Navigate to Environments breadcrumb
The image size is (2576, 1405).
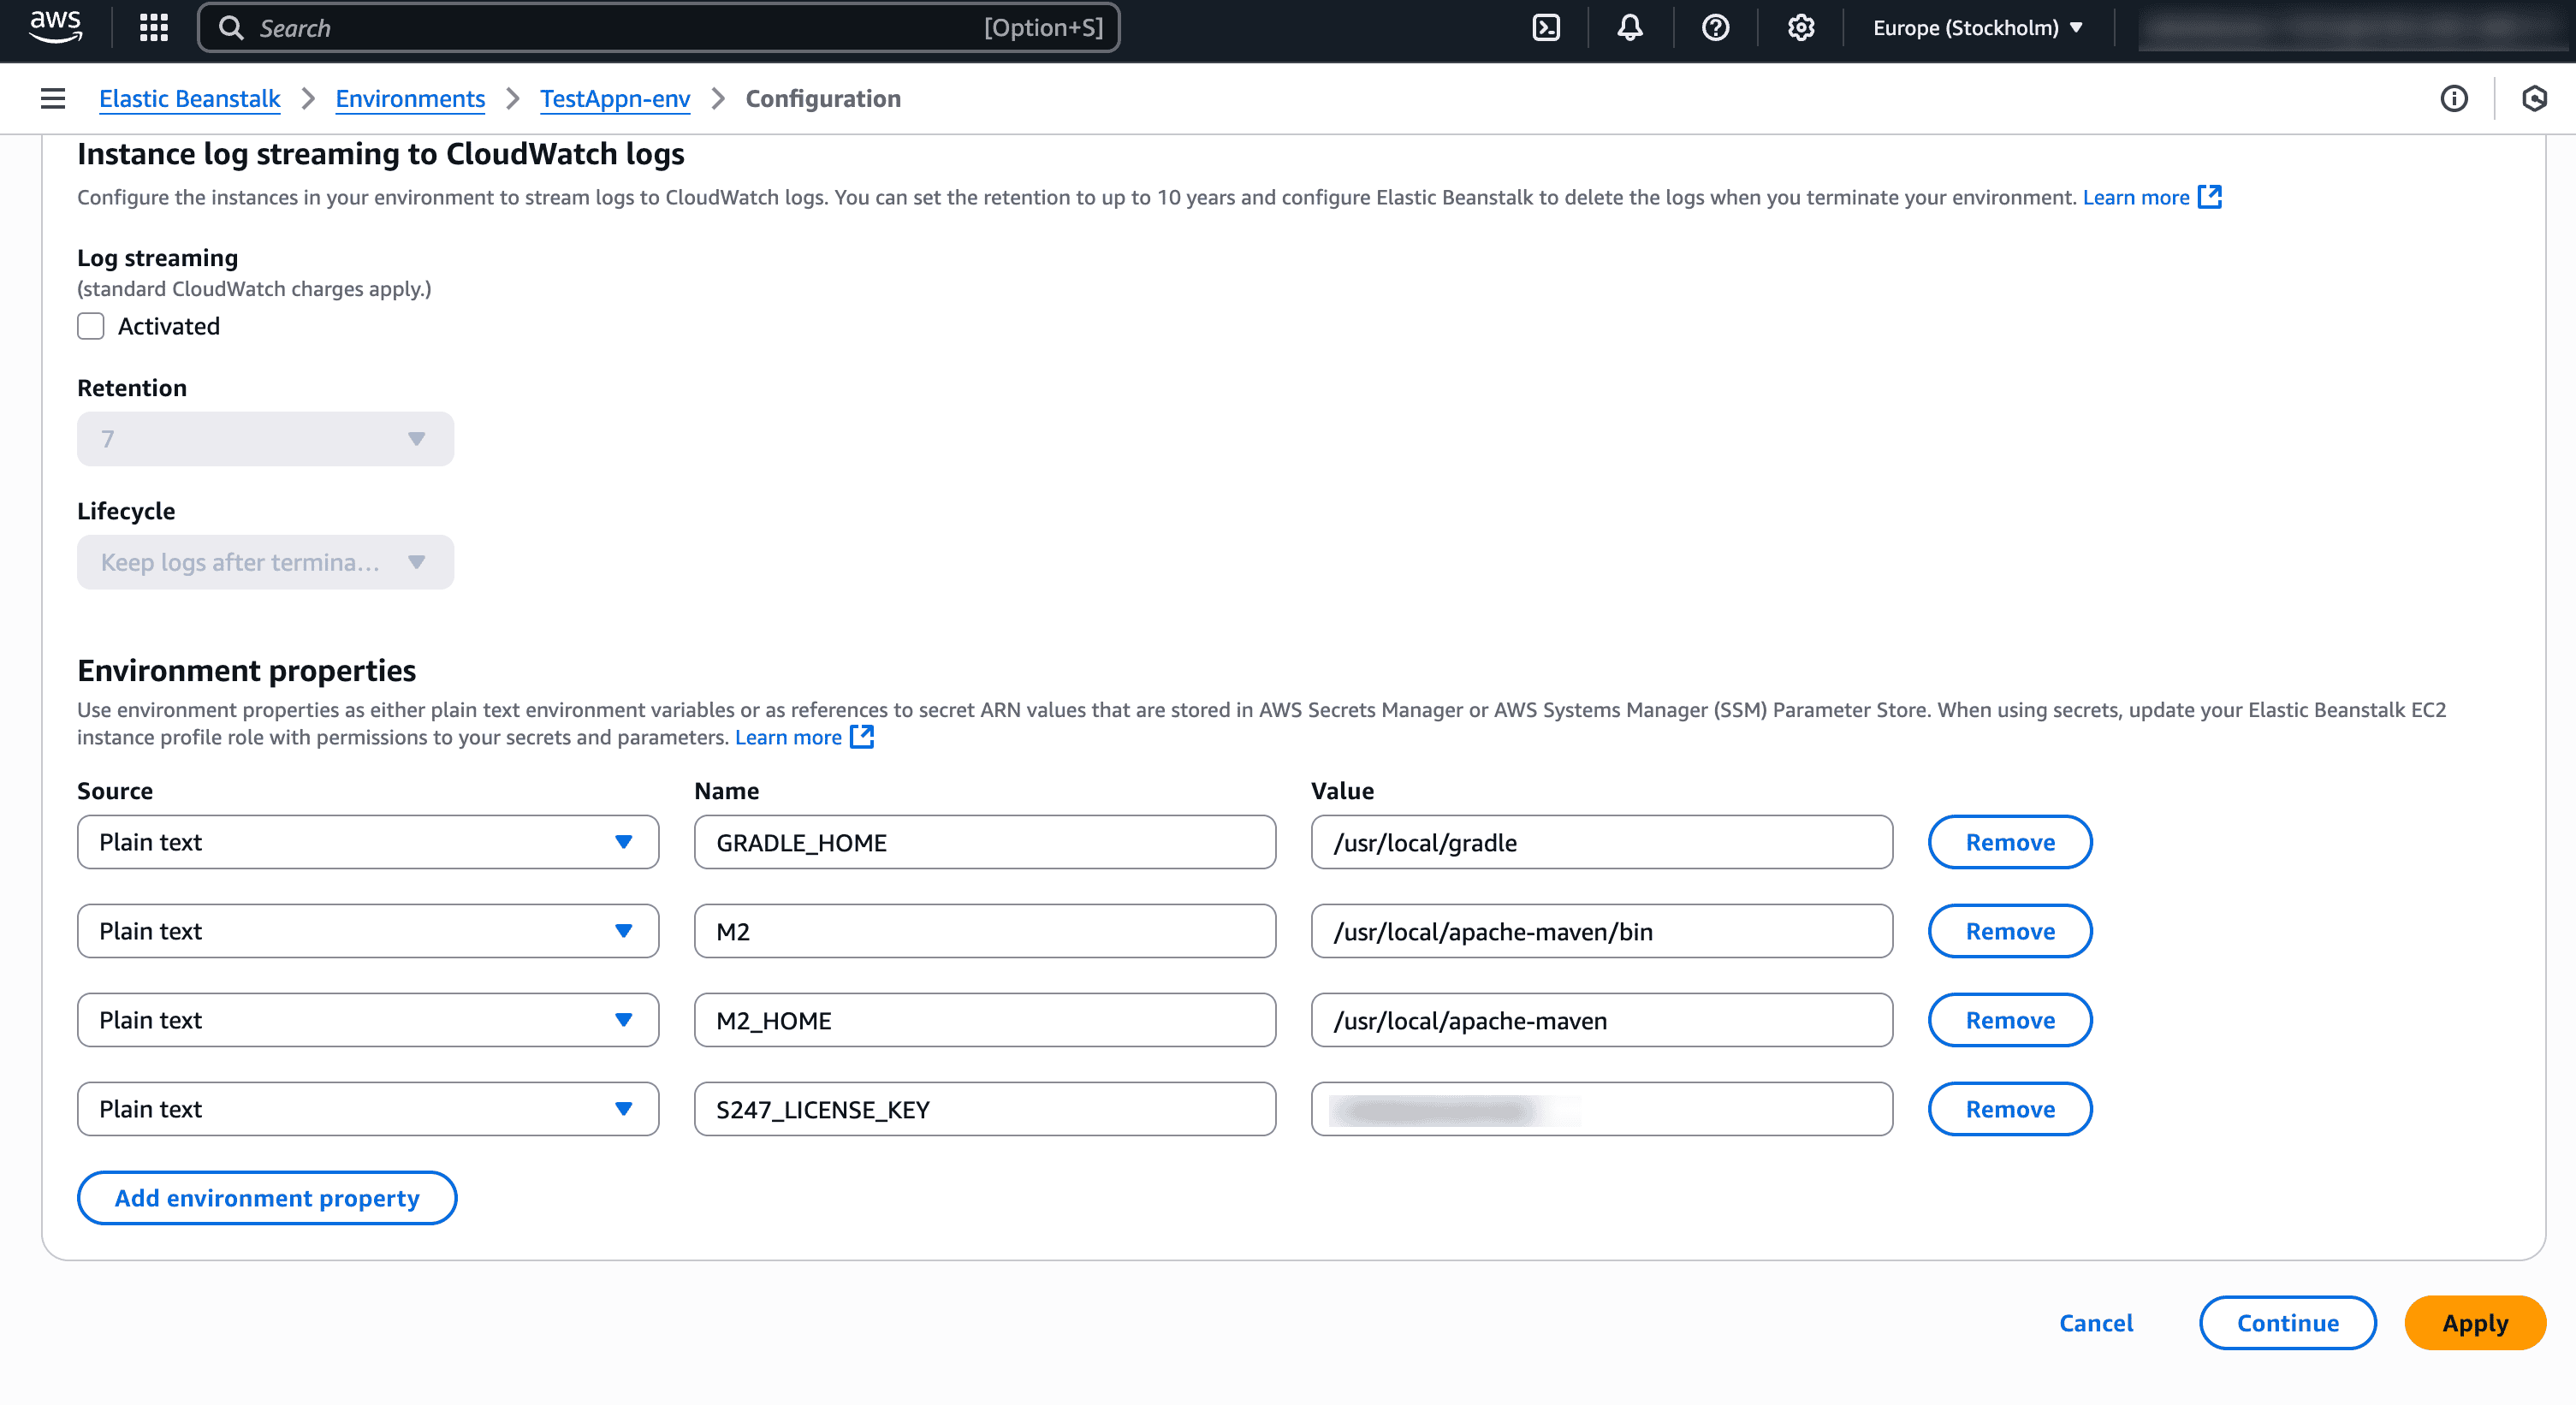pos(410,98)
